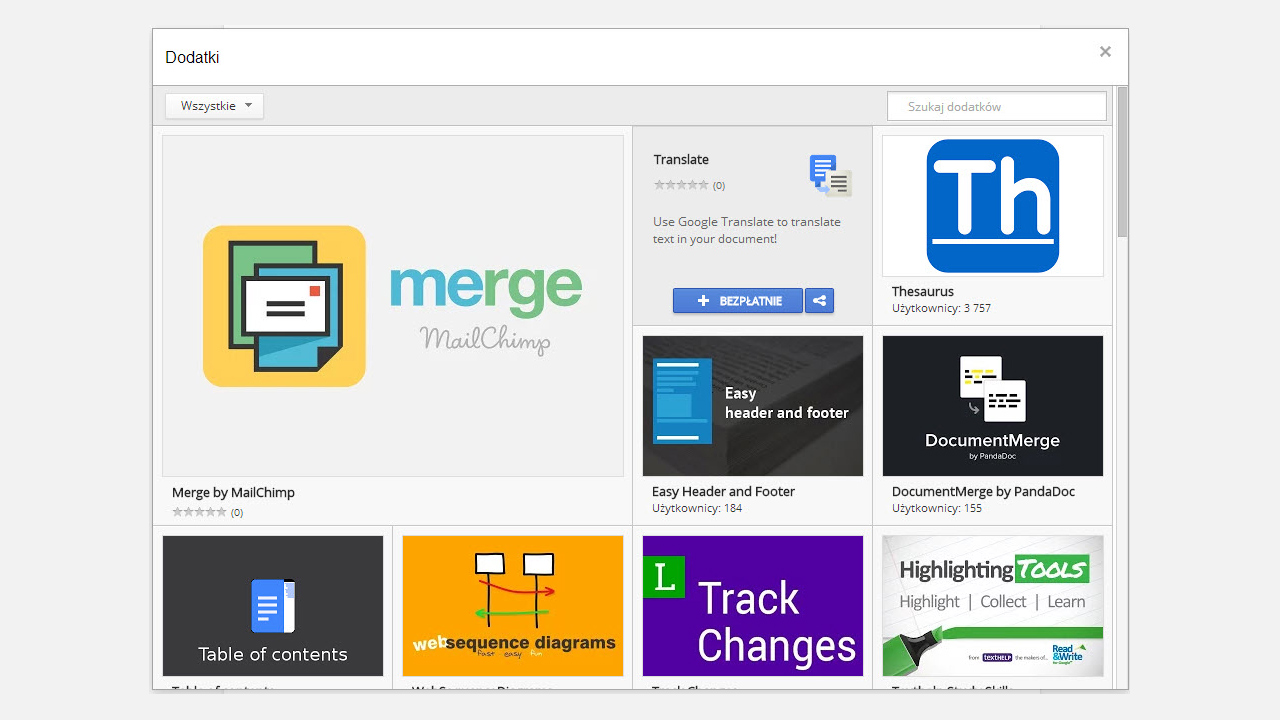The width and height of the screenshot is (1280, 720).
Task: Expand the Wszystkie category dropdown
Action: [215, 106]
